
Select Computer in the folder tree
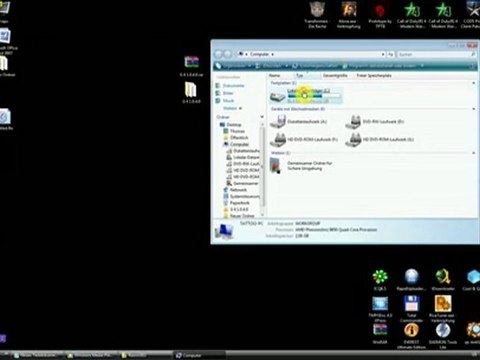[x=236, y=144]
